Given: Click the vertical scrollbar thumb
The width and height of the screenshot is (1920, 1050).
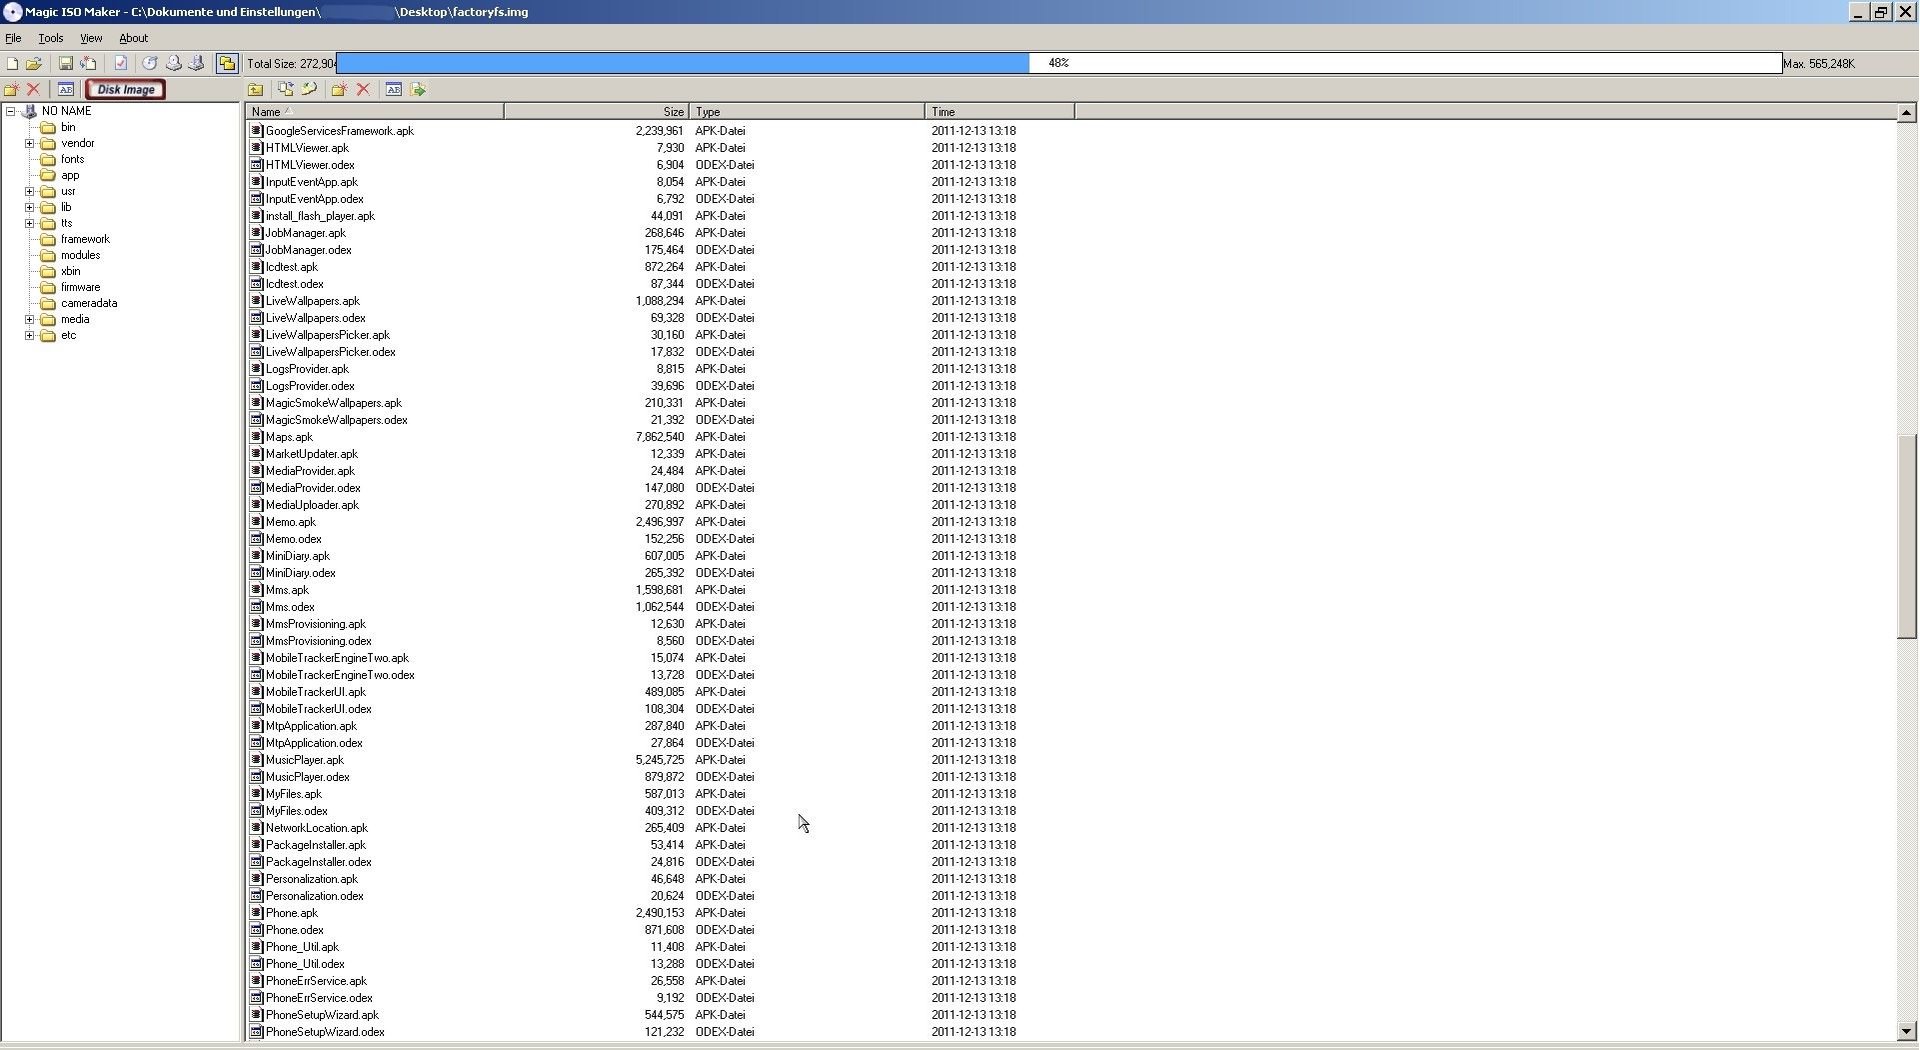Looking at the screenshot, I should [x=1906, y=536].
